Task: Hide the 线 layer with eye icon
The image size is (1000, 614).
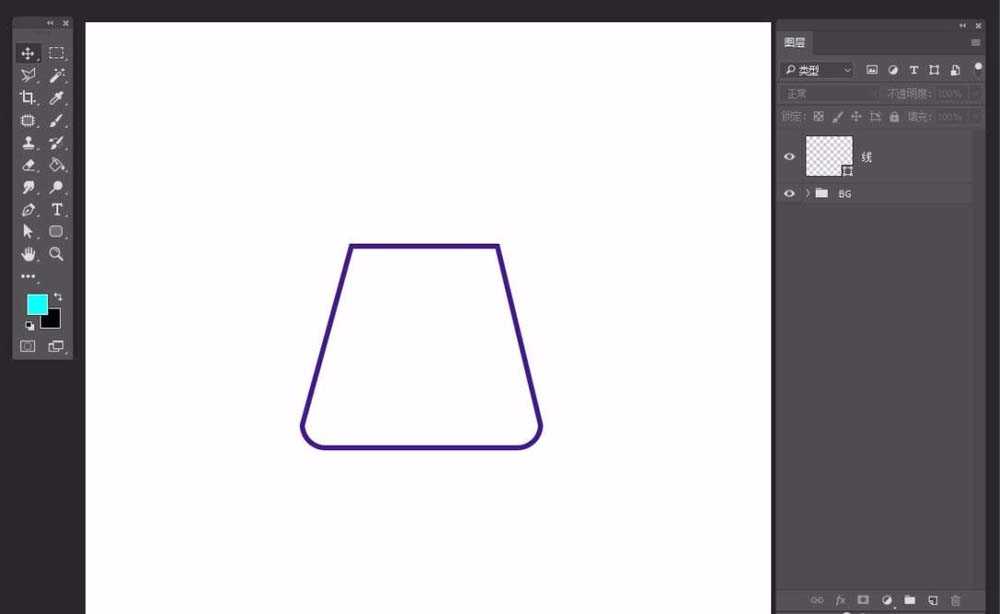Action: 790,157
